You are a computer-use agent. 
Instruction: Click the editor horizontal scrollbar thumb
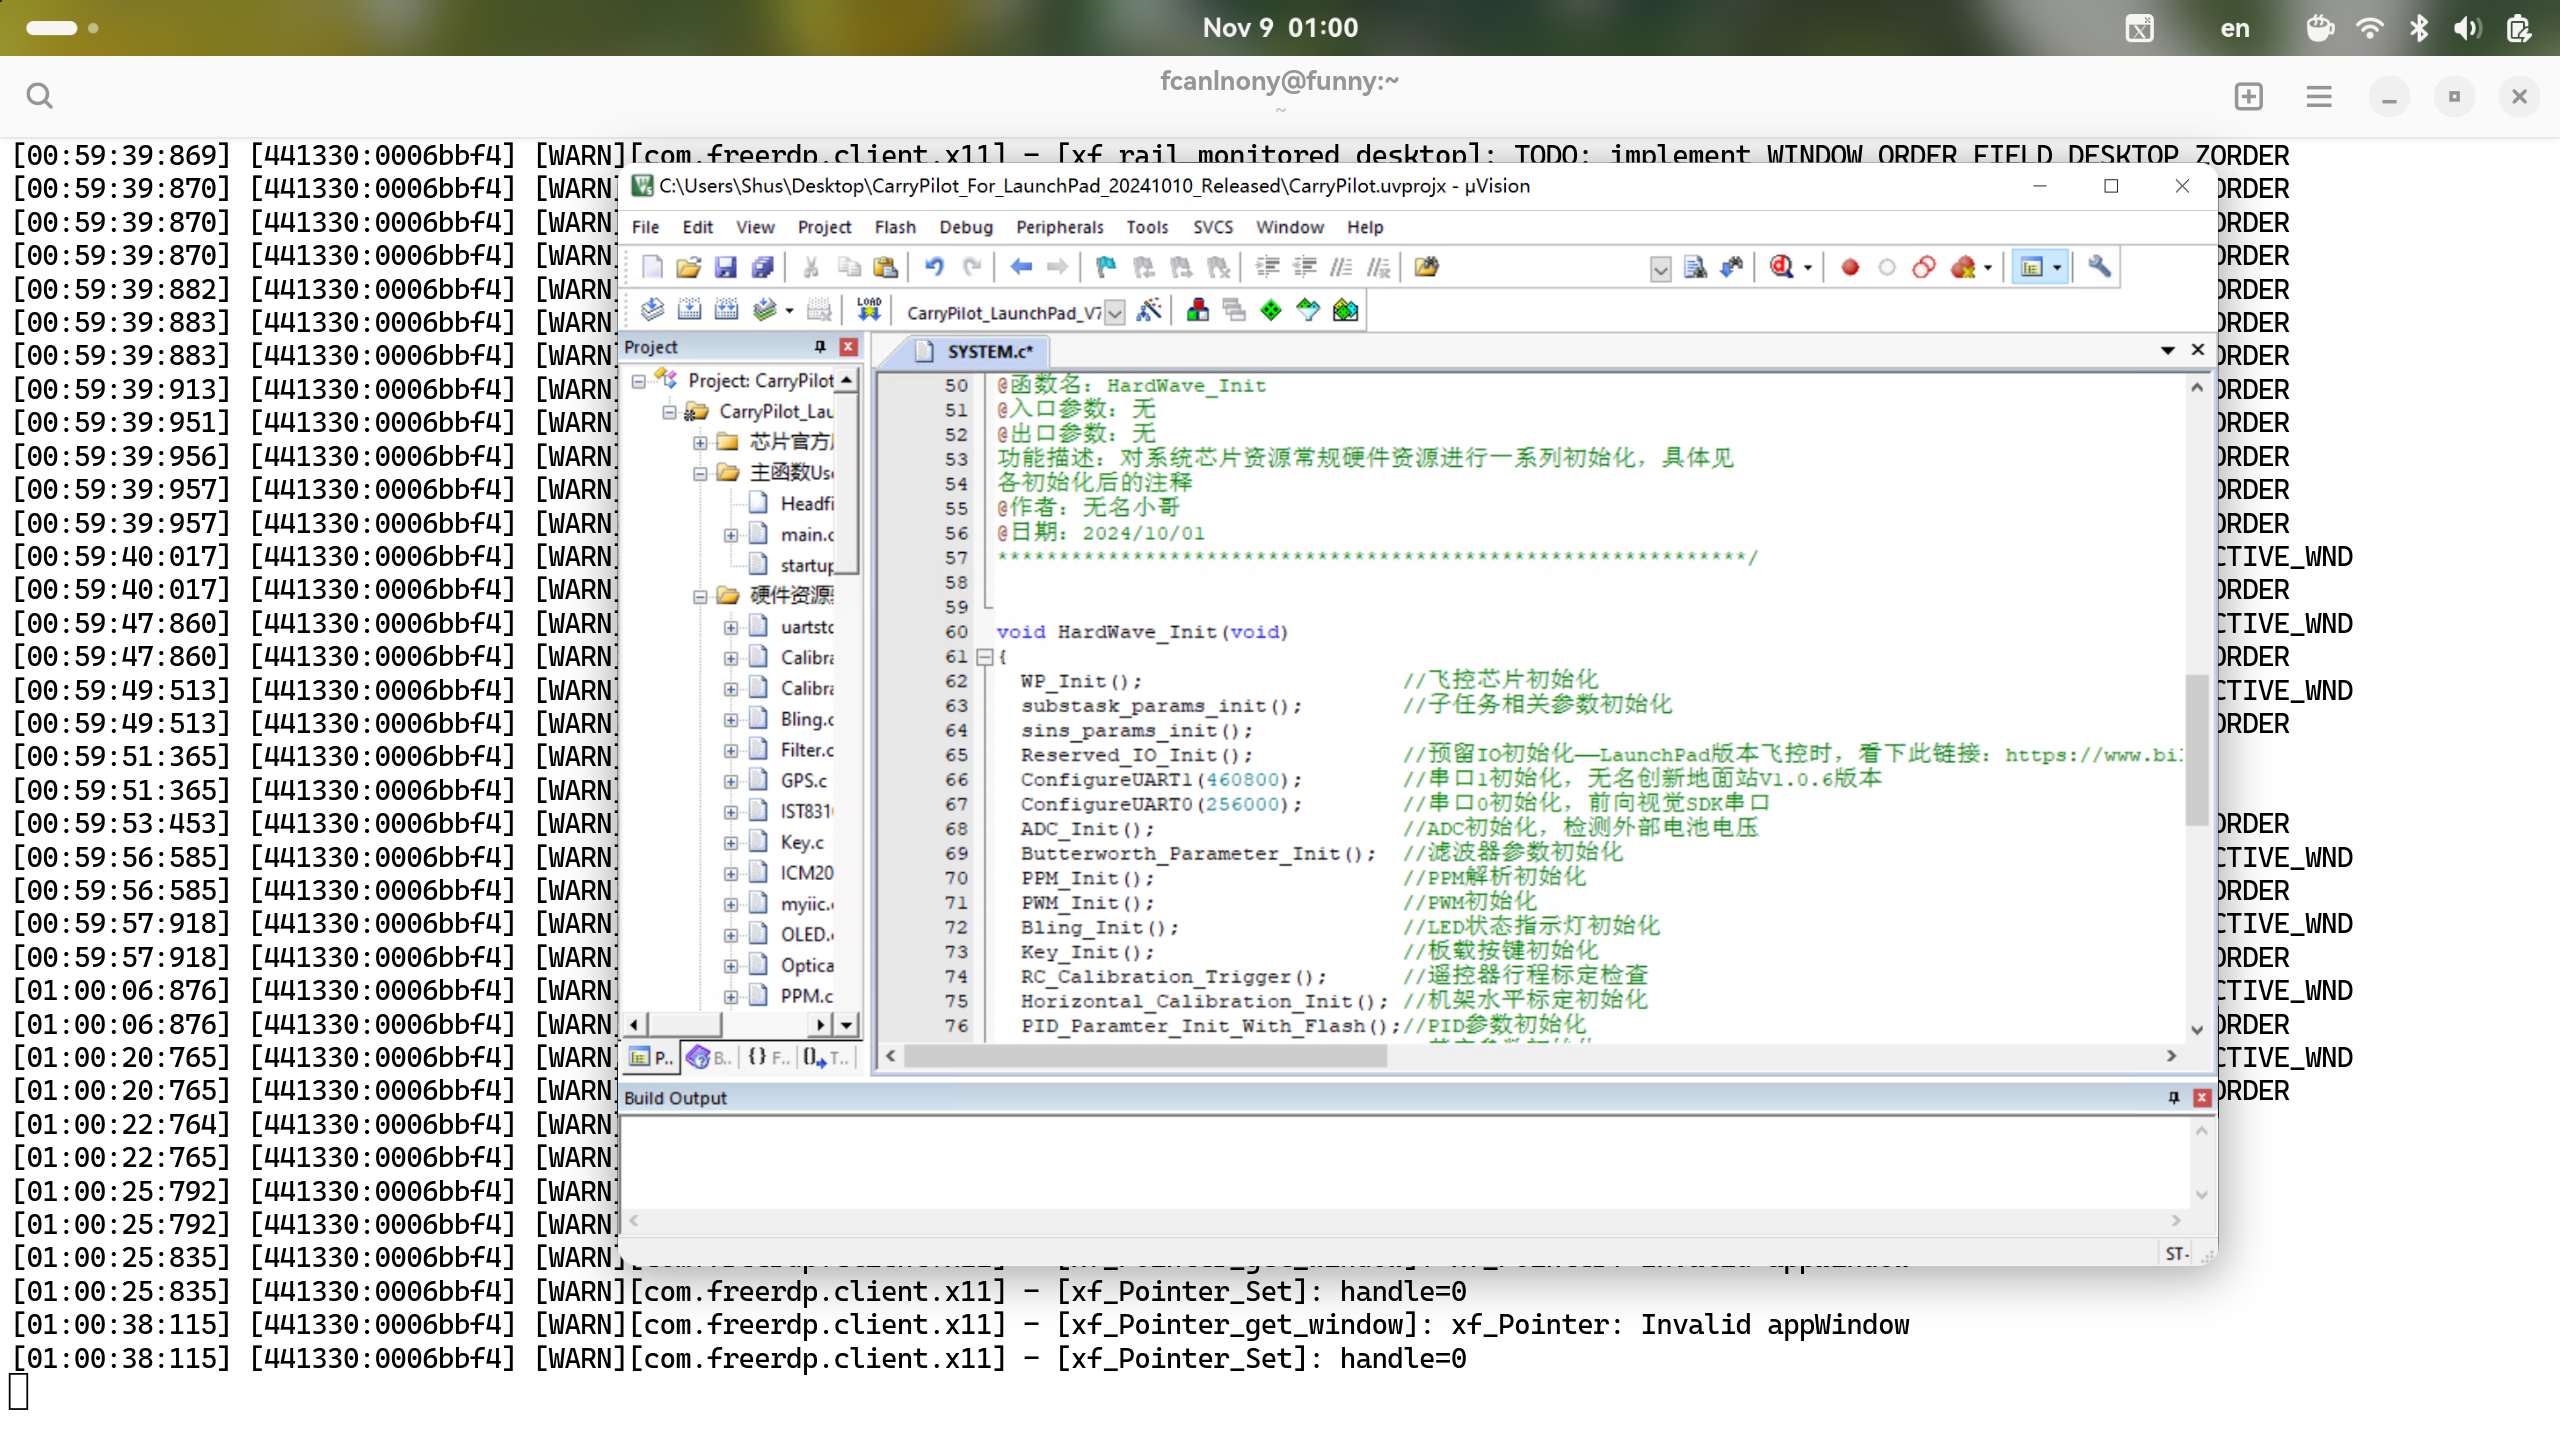pos(1144,1056)
